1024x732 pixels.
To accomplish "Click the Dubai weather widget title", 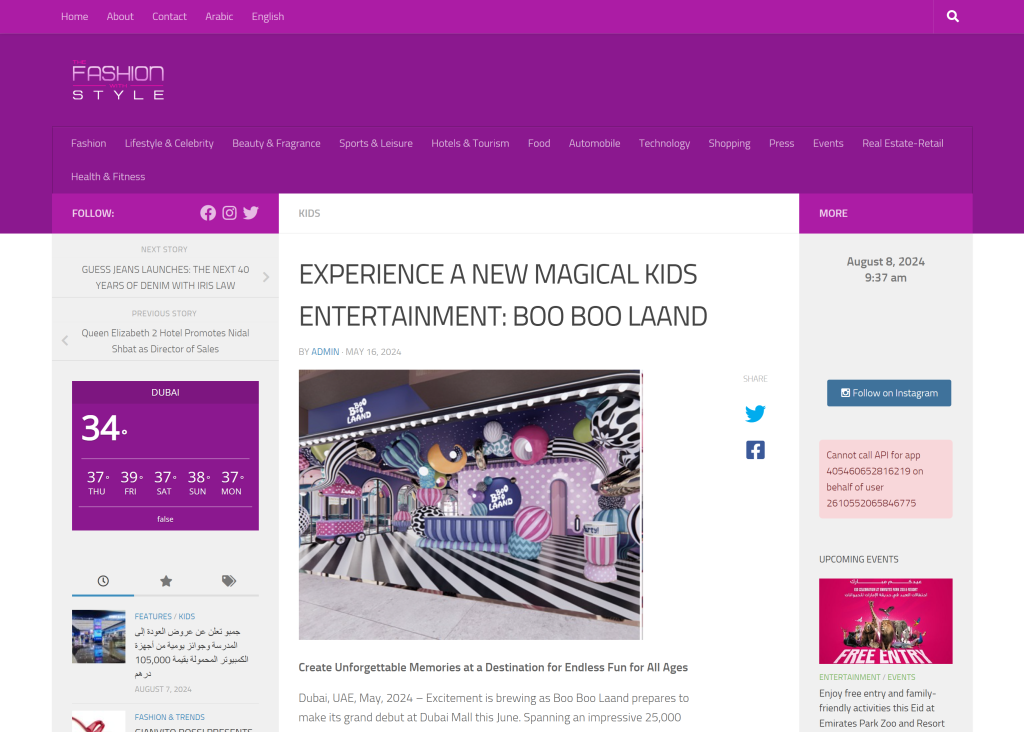I will pyautogui.click(x=165, y=392).
